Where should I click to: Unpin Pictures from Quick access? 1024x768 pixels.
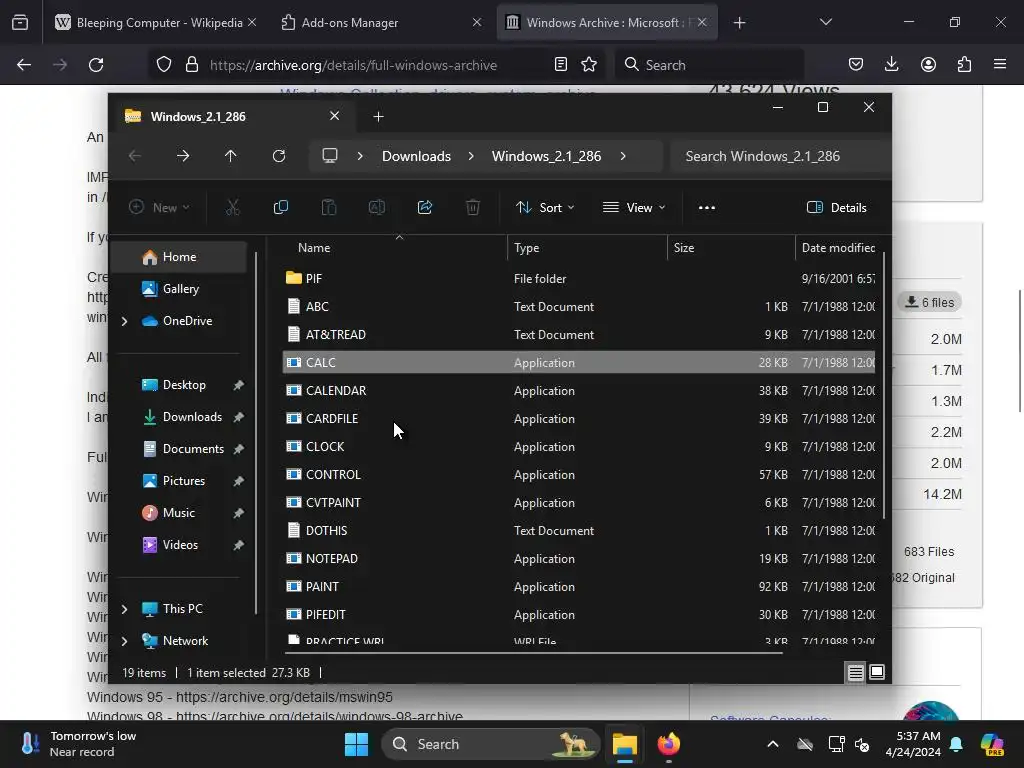point(238,481)
